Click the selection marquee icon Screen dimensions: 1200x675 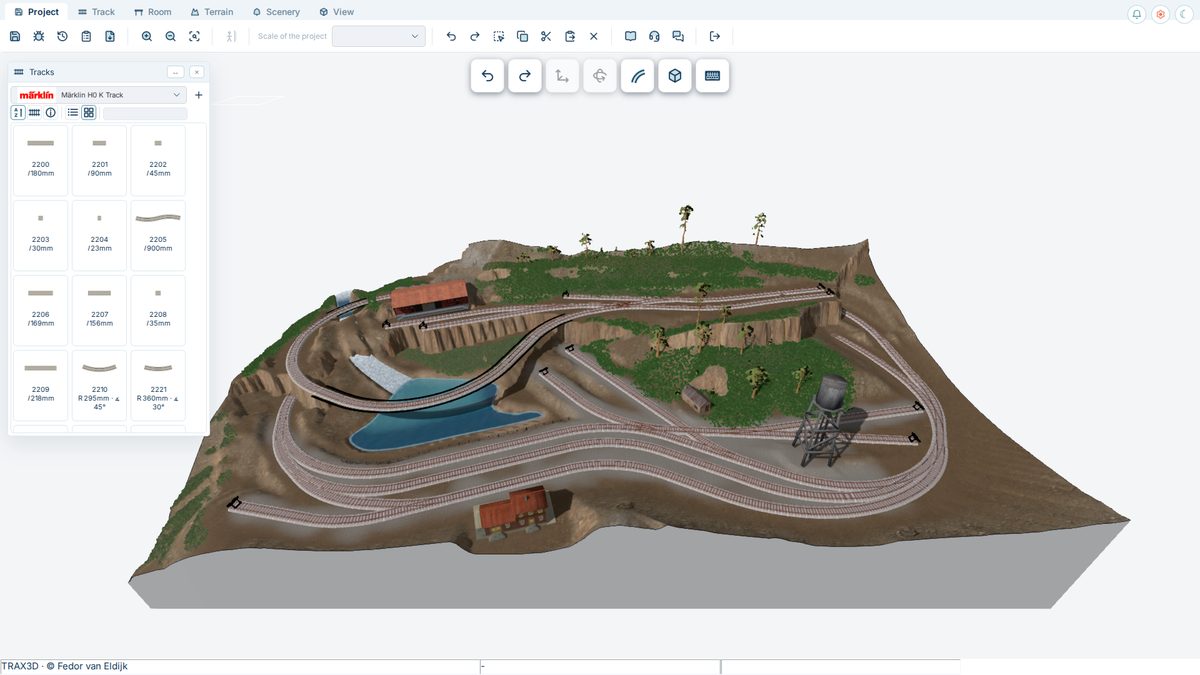499,36
